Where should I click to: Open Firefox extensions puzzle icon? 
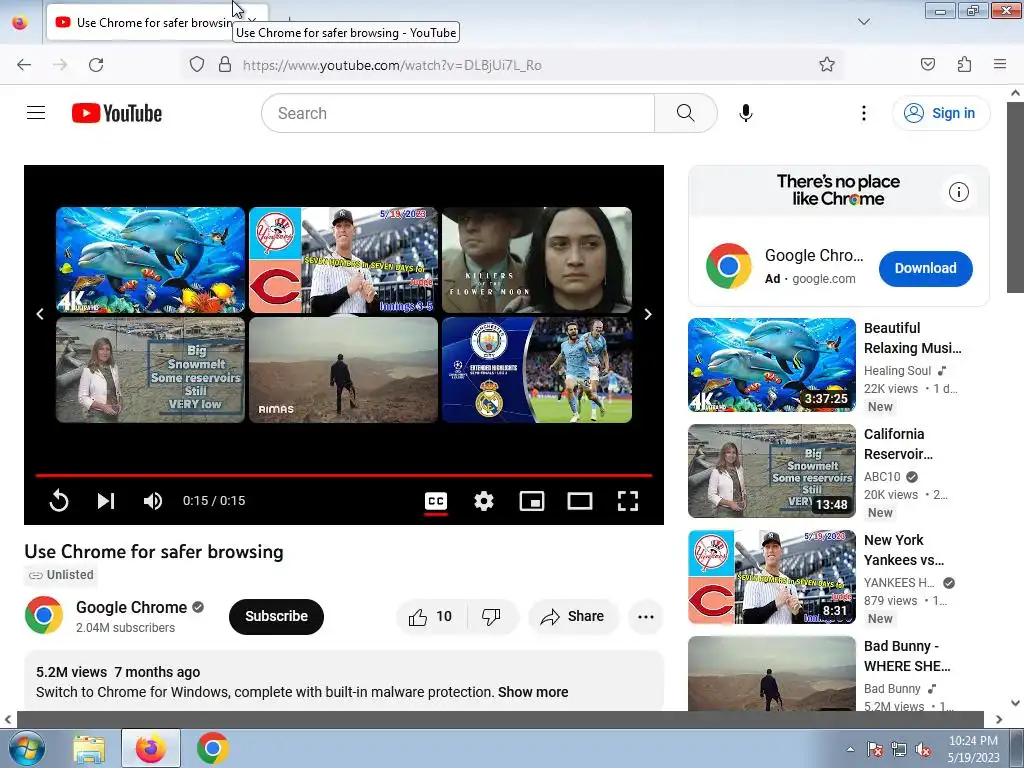[965, 65]
